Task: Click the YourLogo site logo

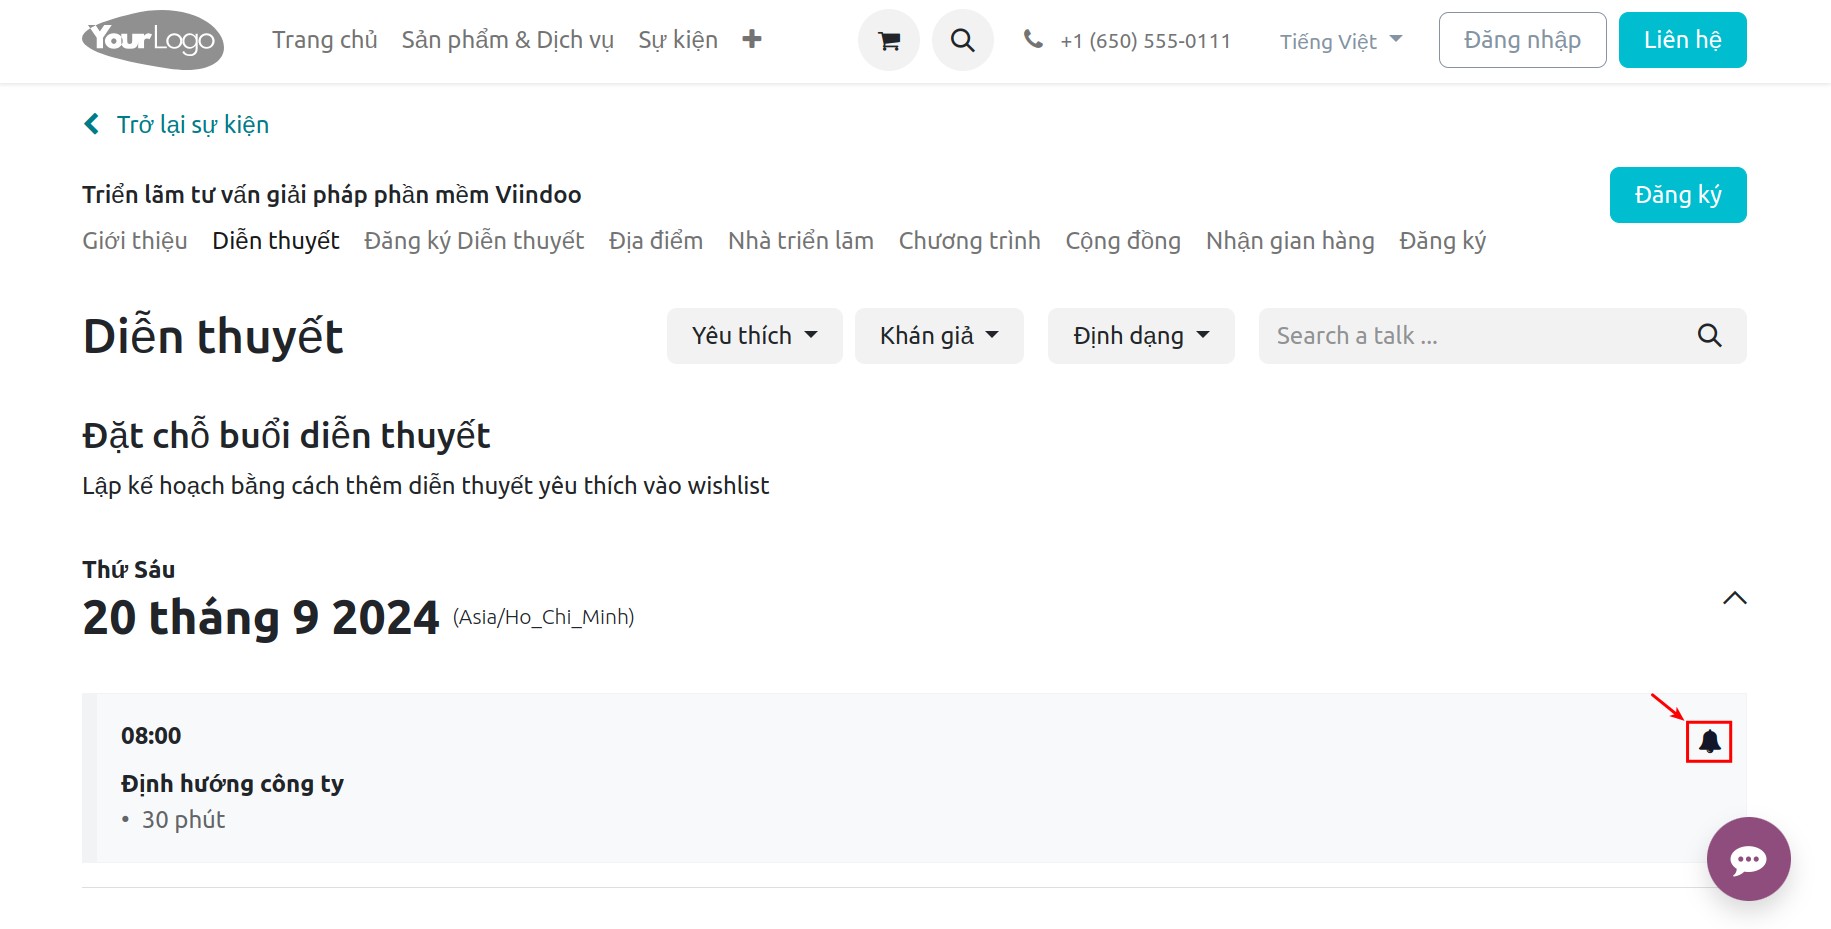Action: pos(153,40)
